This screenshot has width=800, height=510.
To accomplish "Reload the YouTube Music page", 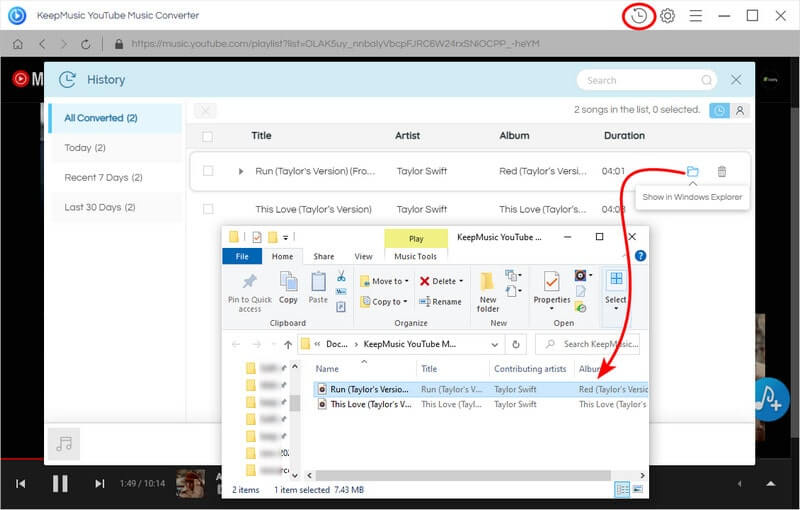I will point(86,44).
